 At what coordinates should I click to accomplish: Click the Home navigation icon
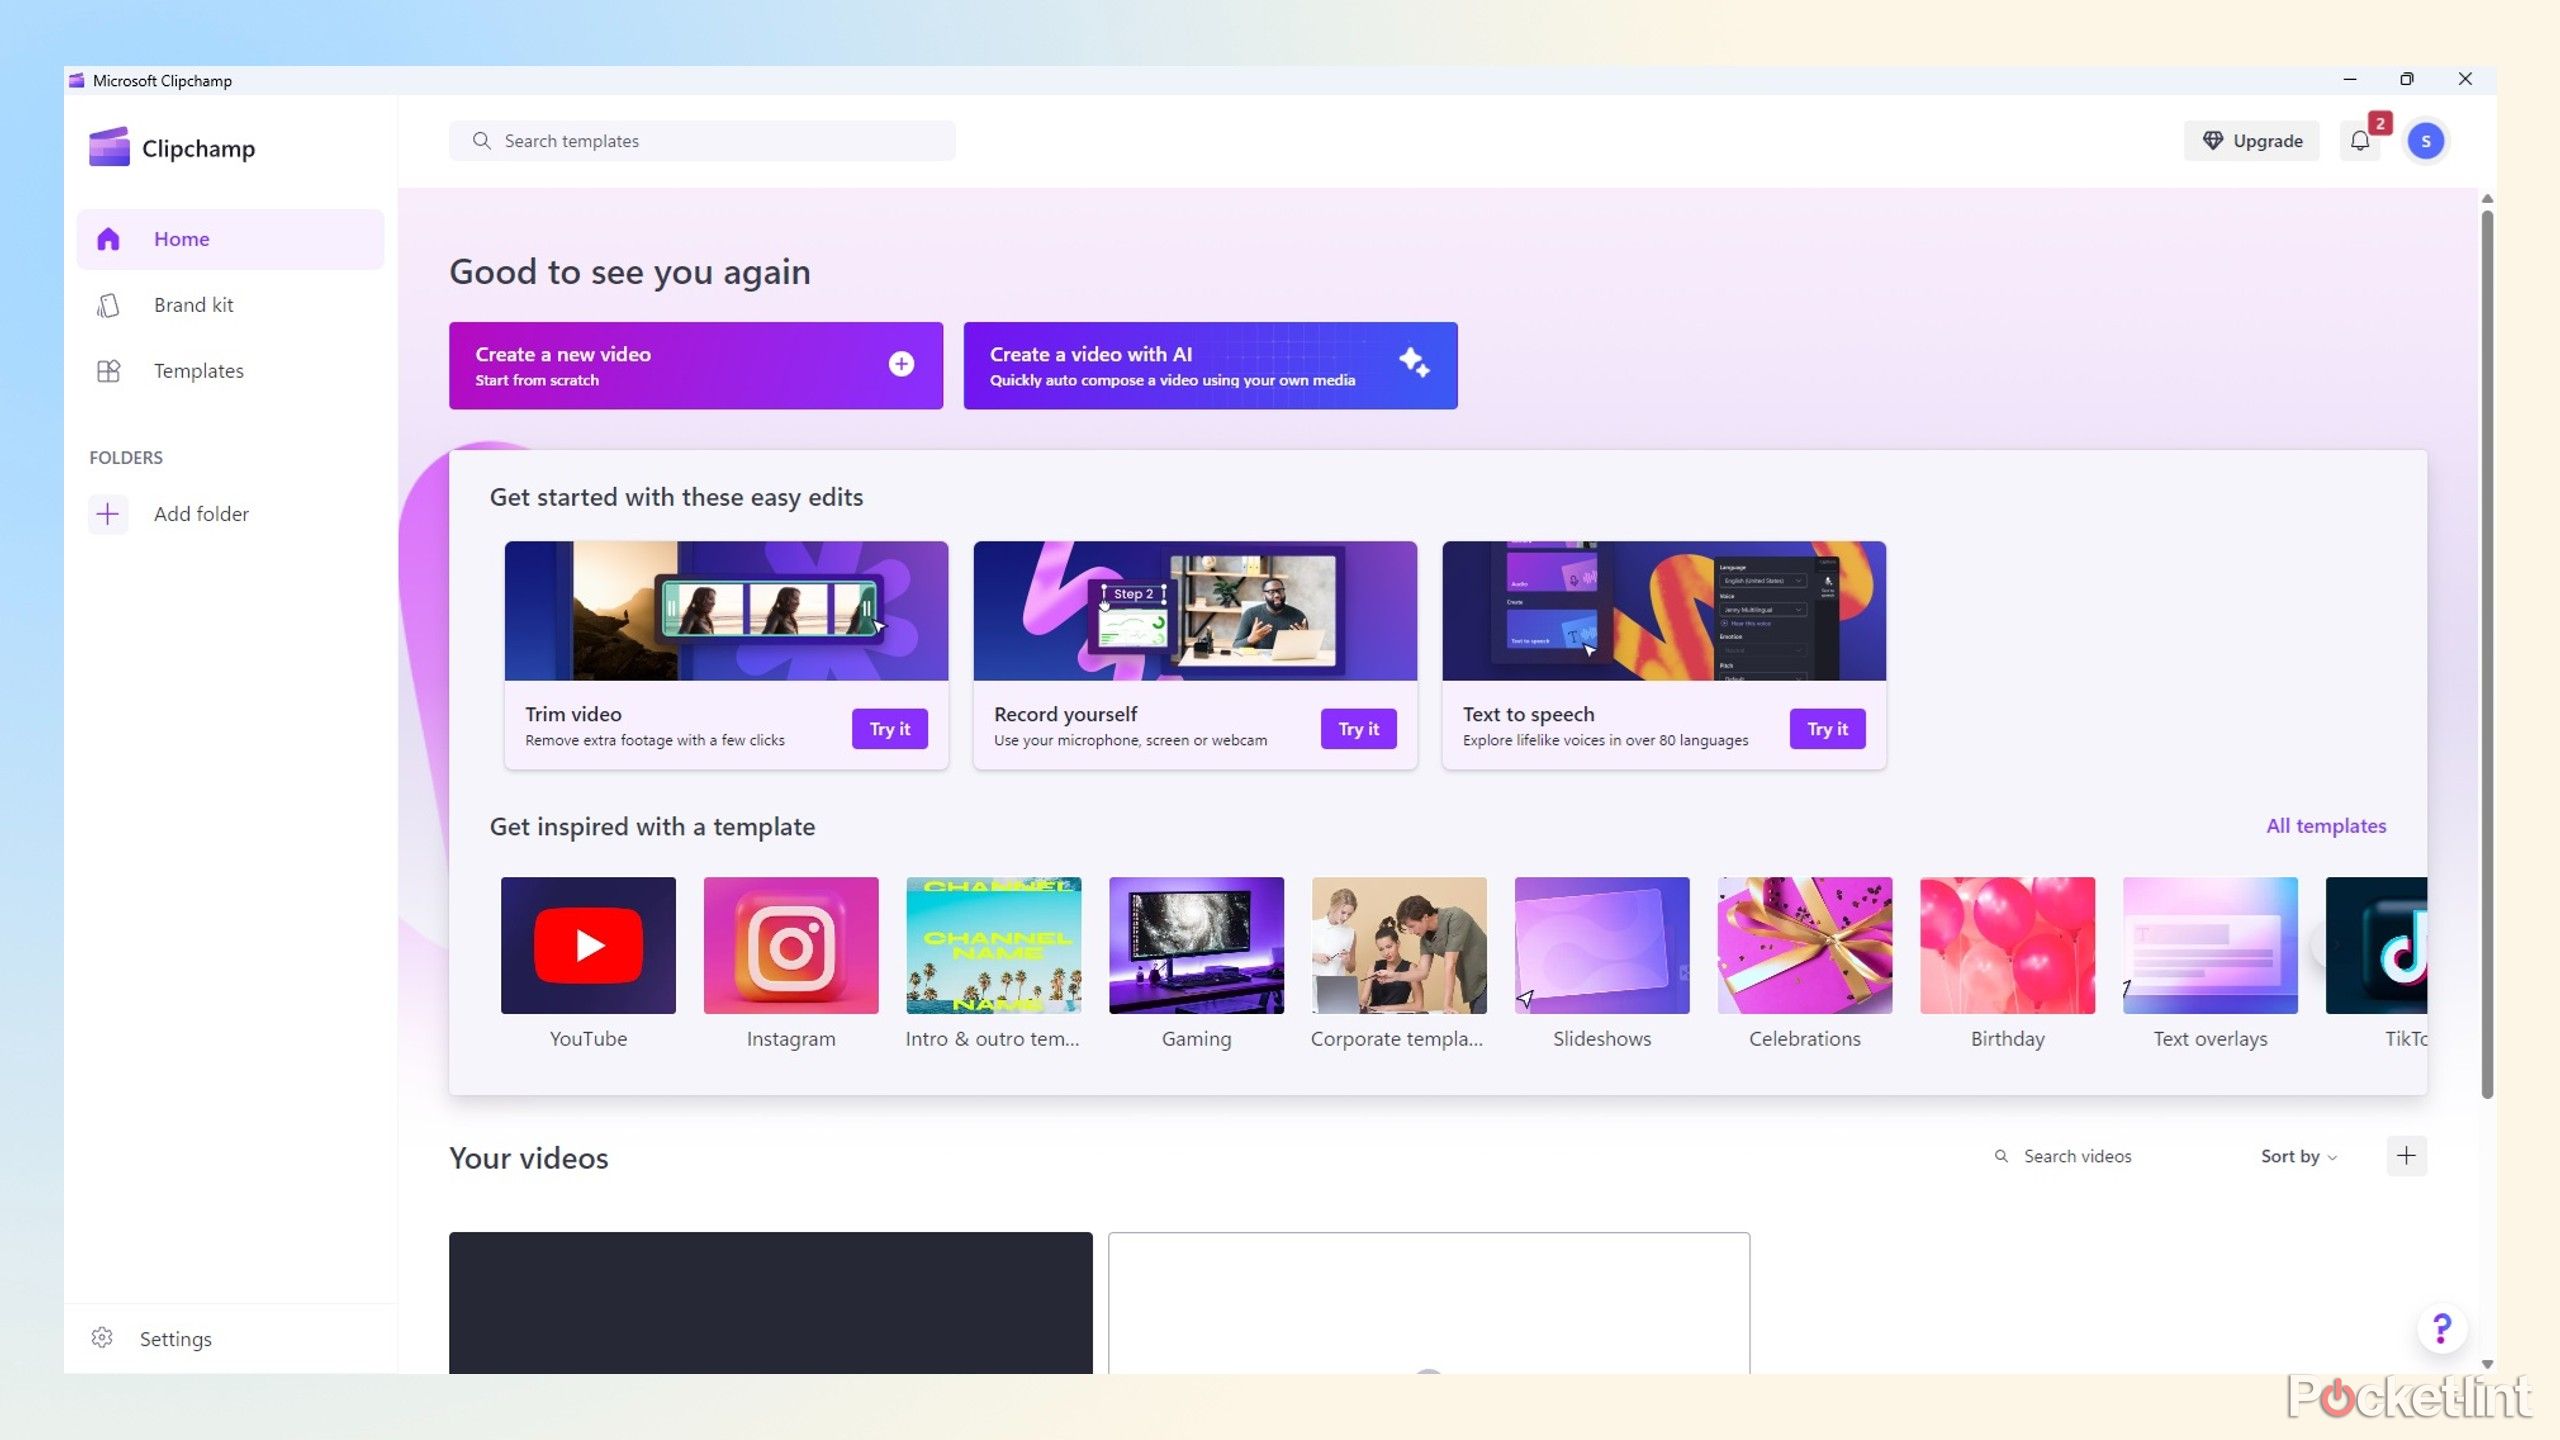pyautogui.click(x=111, y=237)
